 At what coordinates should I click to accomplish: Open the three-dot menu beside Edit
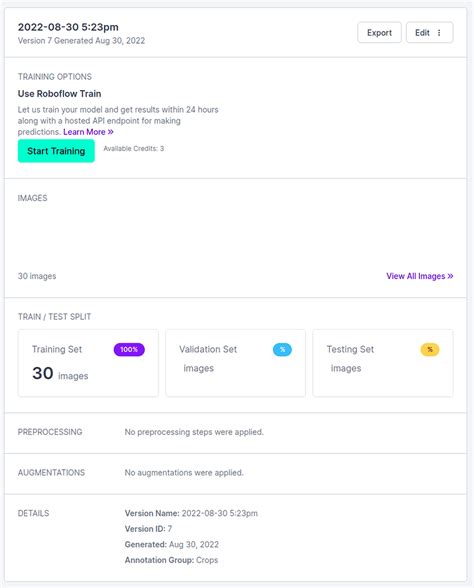coord(439,33)
